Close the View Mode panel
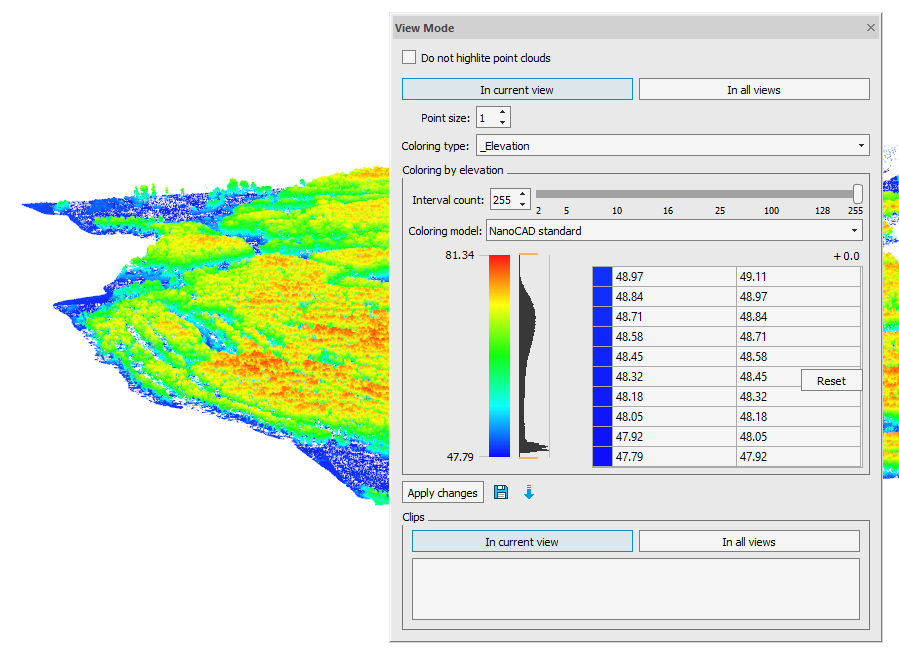 (x=870, y=28)
